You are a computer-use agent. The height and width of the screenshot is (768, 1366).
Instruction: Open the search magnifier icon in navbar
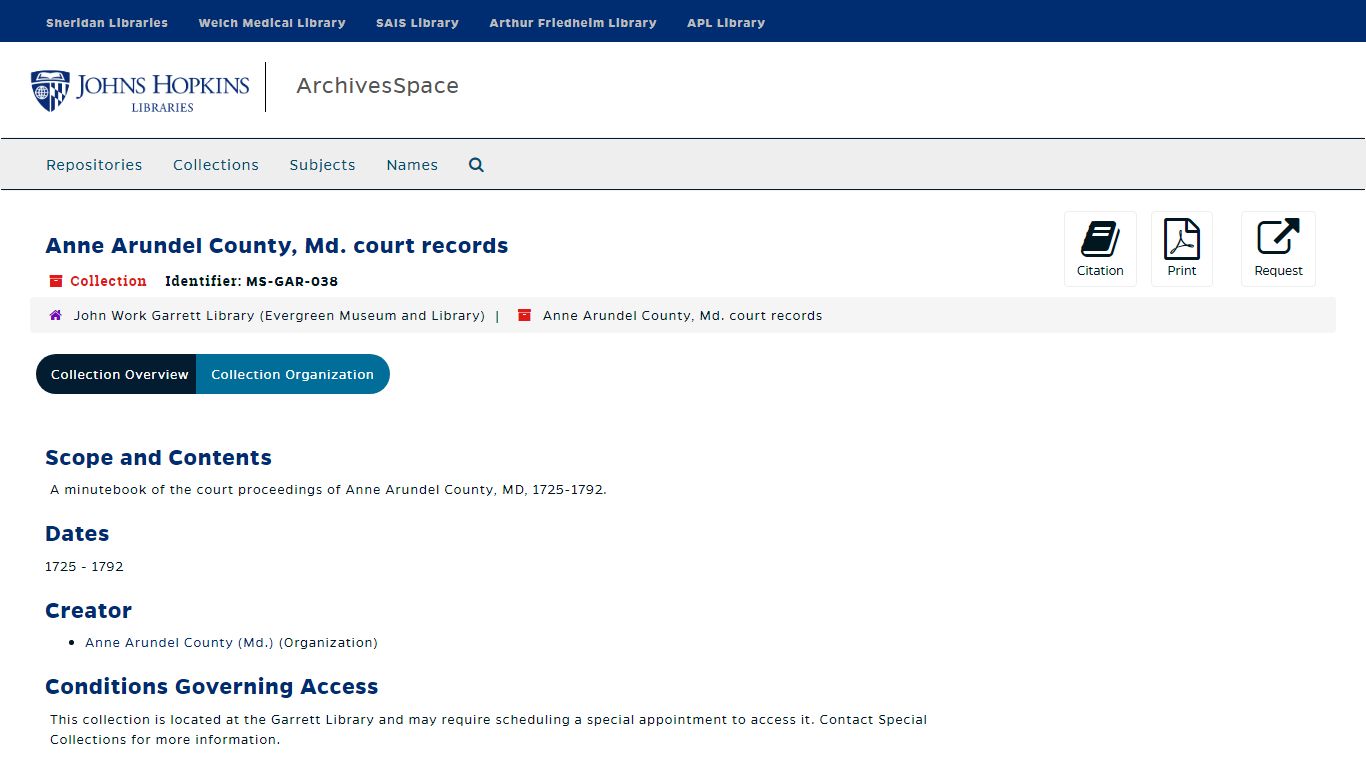click(476, 165)
